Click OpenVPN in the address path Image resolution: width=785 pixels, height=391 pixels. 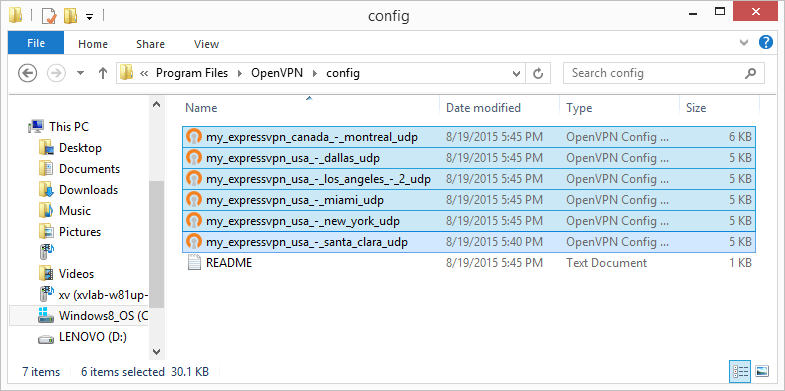(277, 73)
